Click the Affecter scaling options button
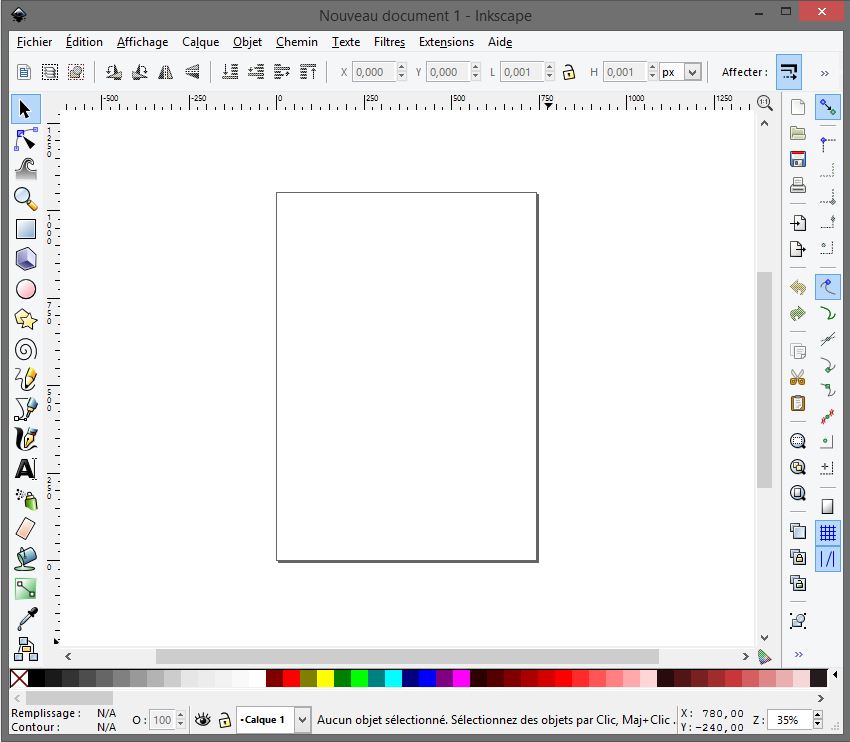This screenshot has height=742, width=850. [x=788, y=72]
